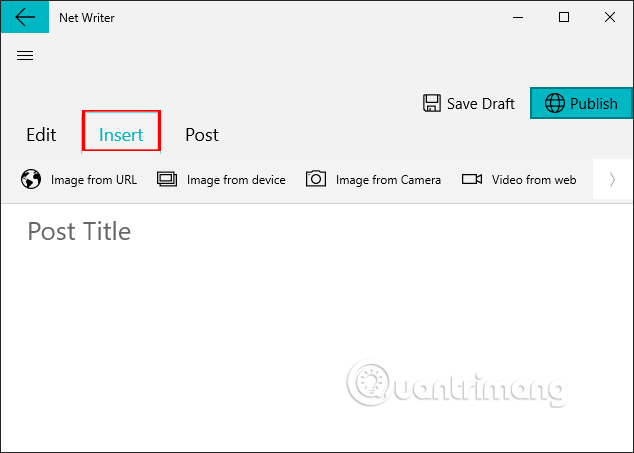Viewport: 634px width, 453px height.
Task: Expand more insert options with the chevron
Action: (x=612, y=179)
